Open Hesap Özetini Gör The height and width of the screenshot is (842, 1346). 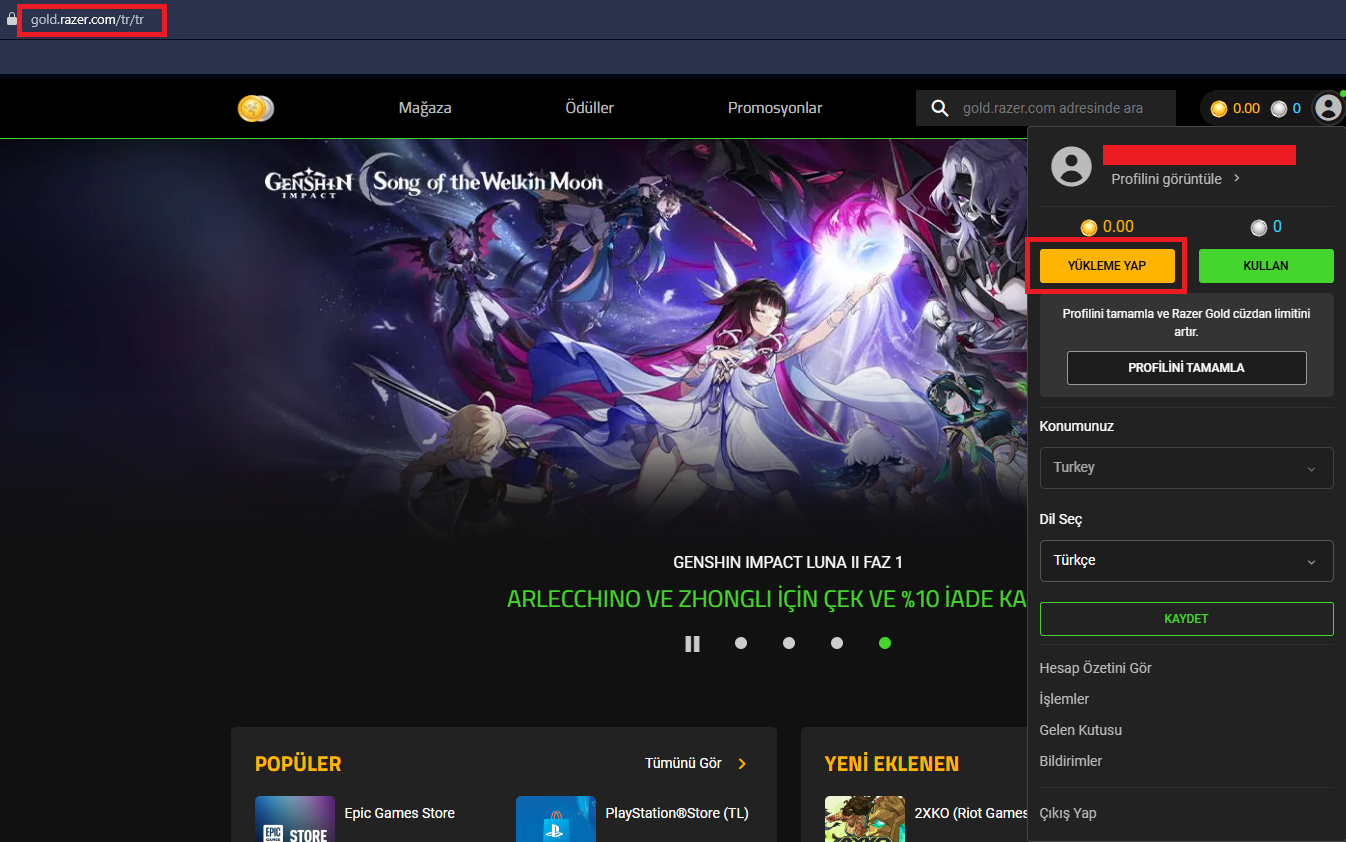coord(1096,668)
